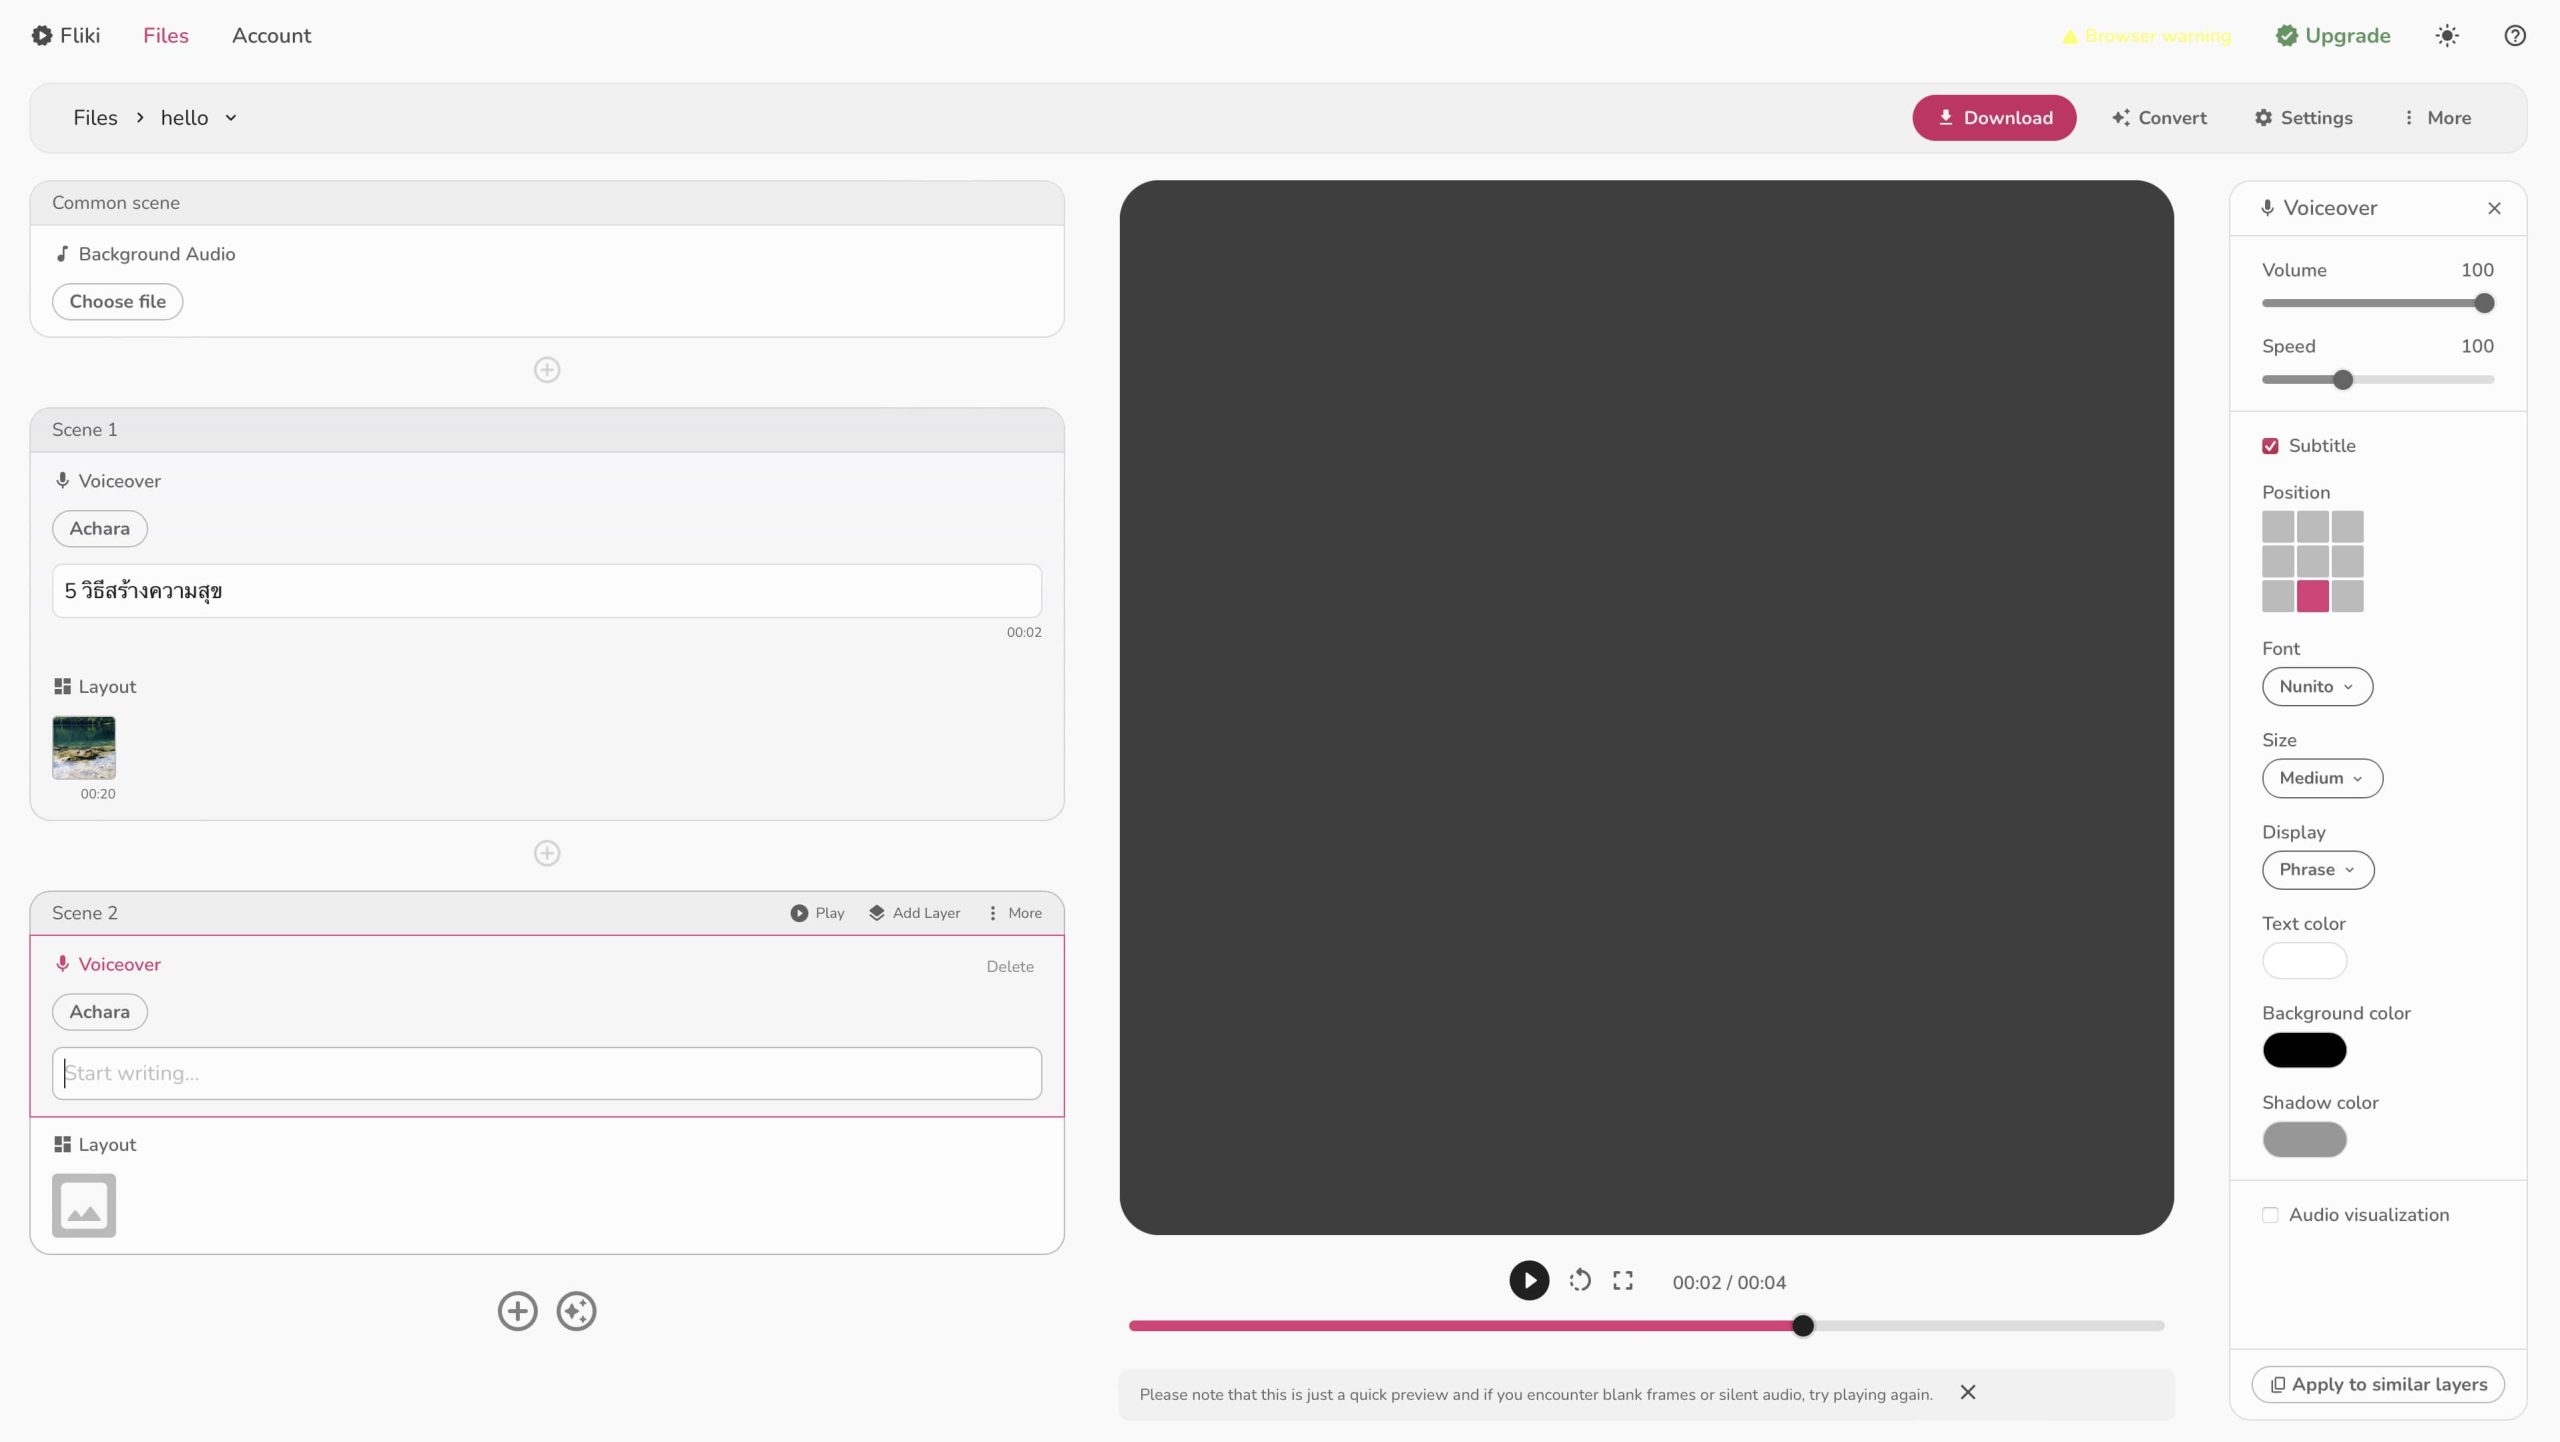Click the AI sparkle generate scene icon
Screen dimensions: 2560x1442
pos(576,1311)
